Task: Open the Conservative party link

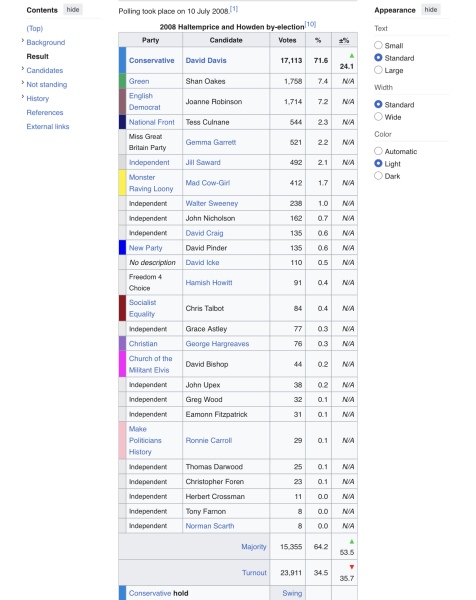Action: coord(152,60)
